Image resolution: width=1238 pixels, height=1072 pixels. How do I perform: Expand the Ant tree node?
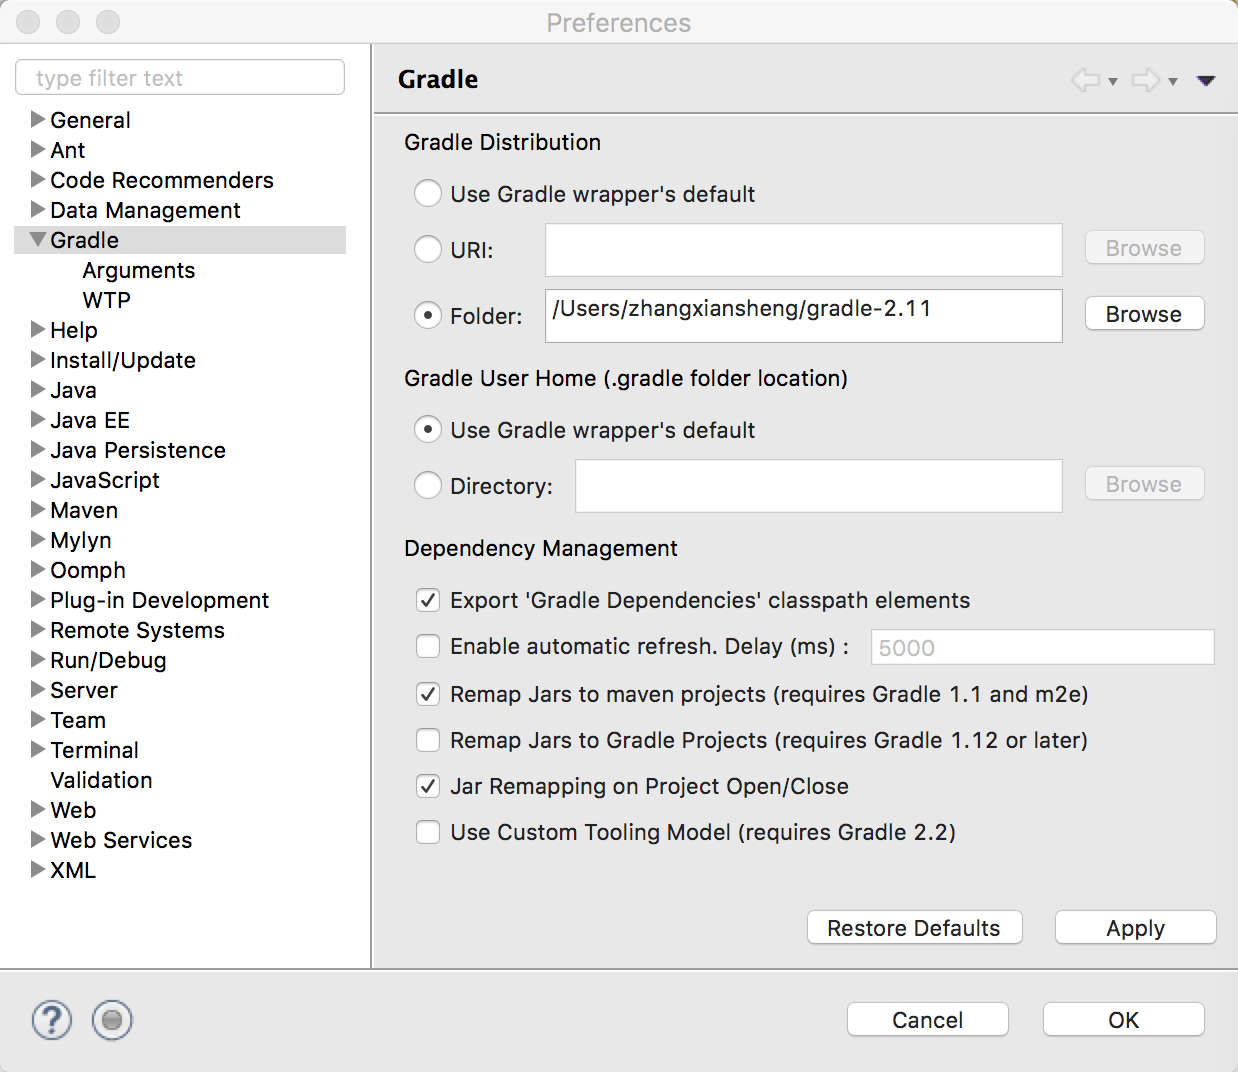38,149
